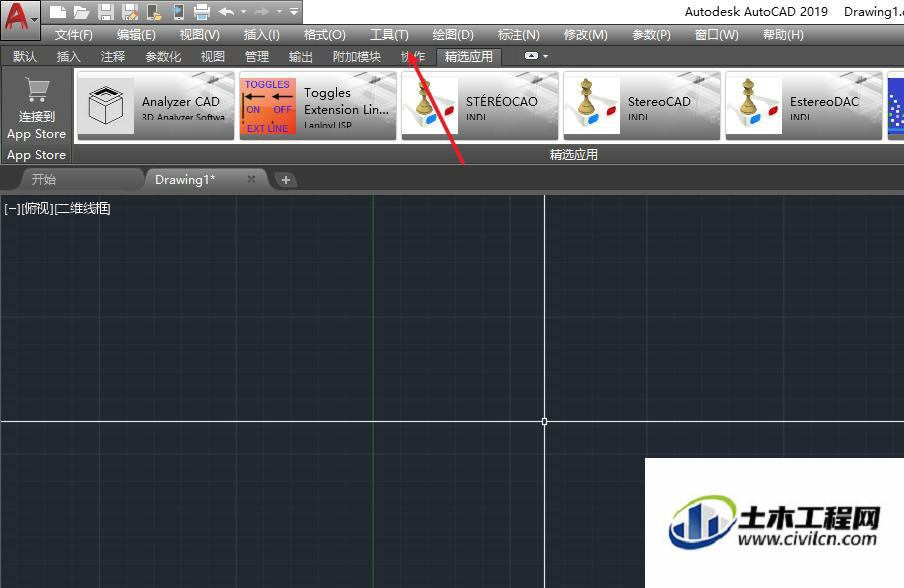The height and width of the screenshot is (588, 904).
Task: Open the Toggles Extension Lines app card
Action: [x=318, y=105]
